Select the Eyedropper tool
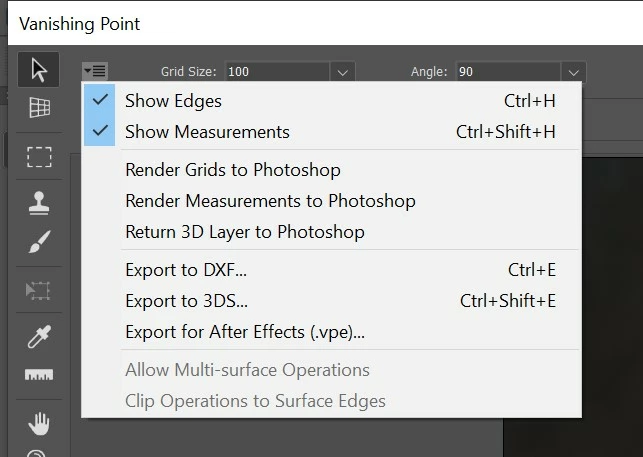Screen dimensions: 643x457 [39, 336]
